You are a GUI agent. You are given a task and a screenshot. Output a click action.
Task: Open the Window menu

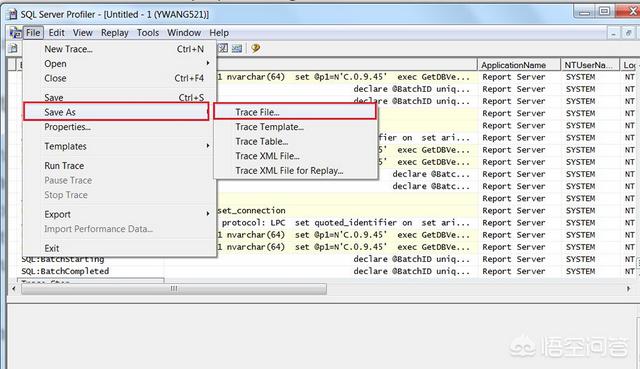point(184,33)
